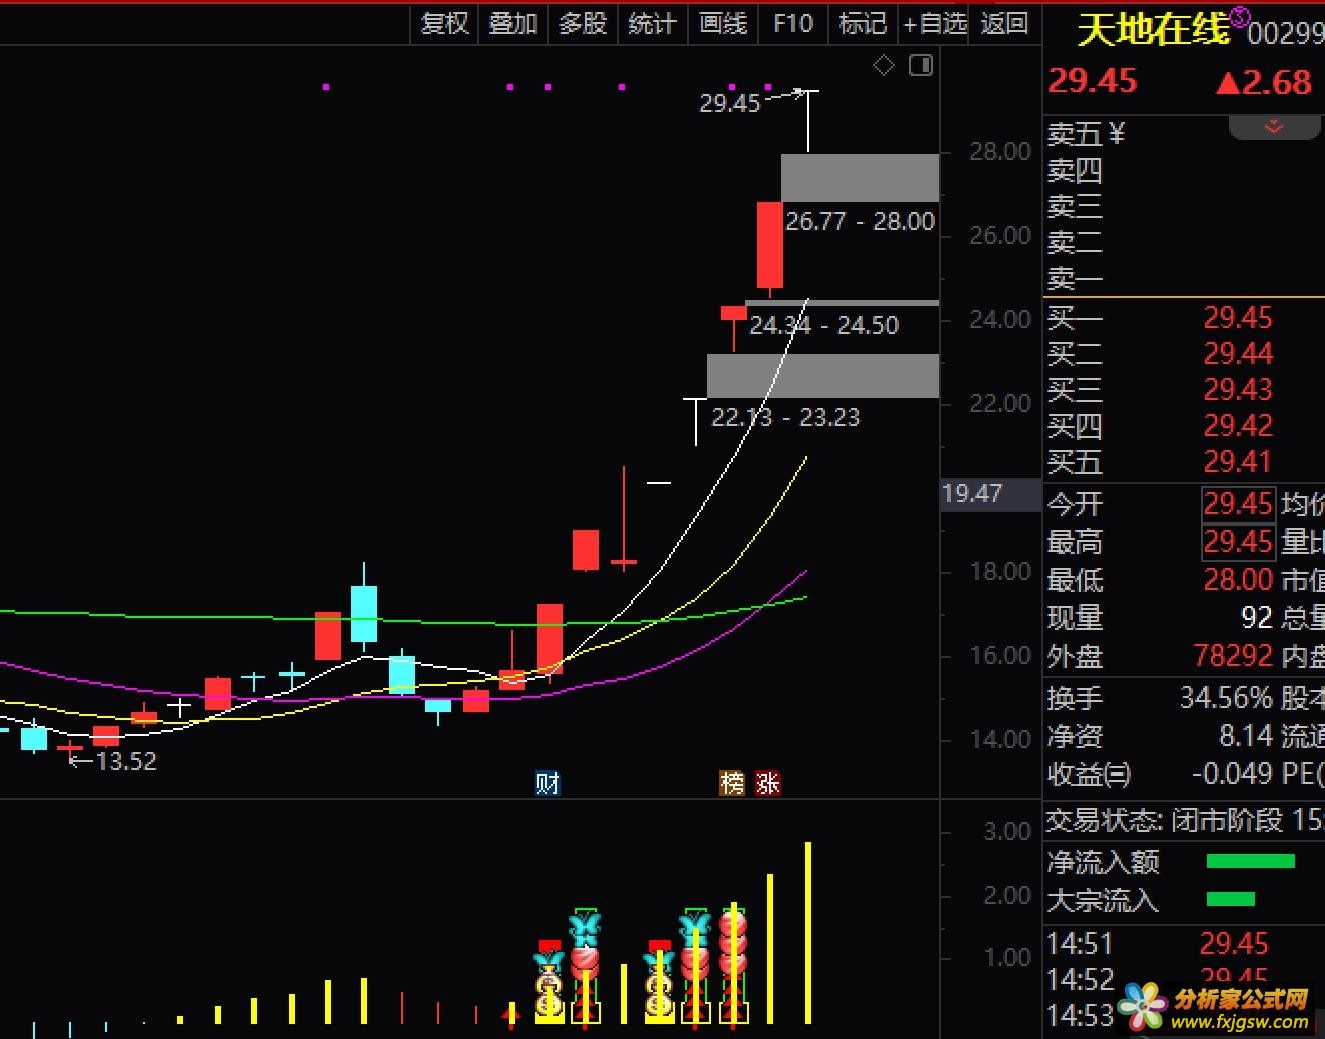Click the 净流入额 green bar
Screen dimensions: 1325x1039
(1251, 861)
